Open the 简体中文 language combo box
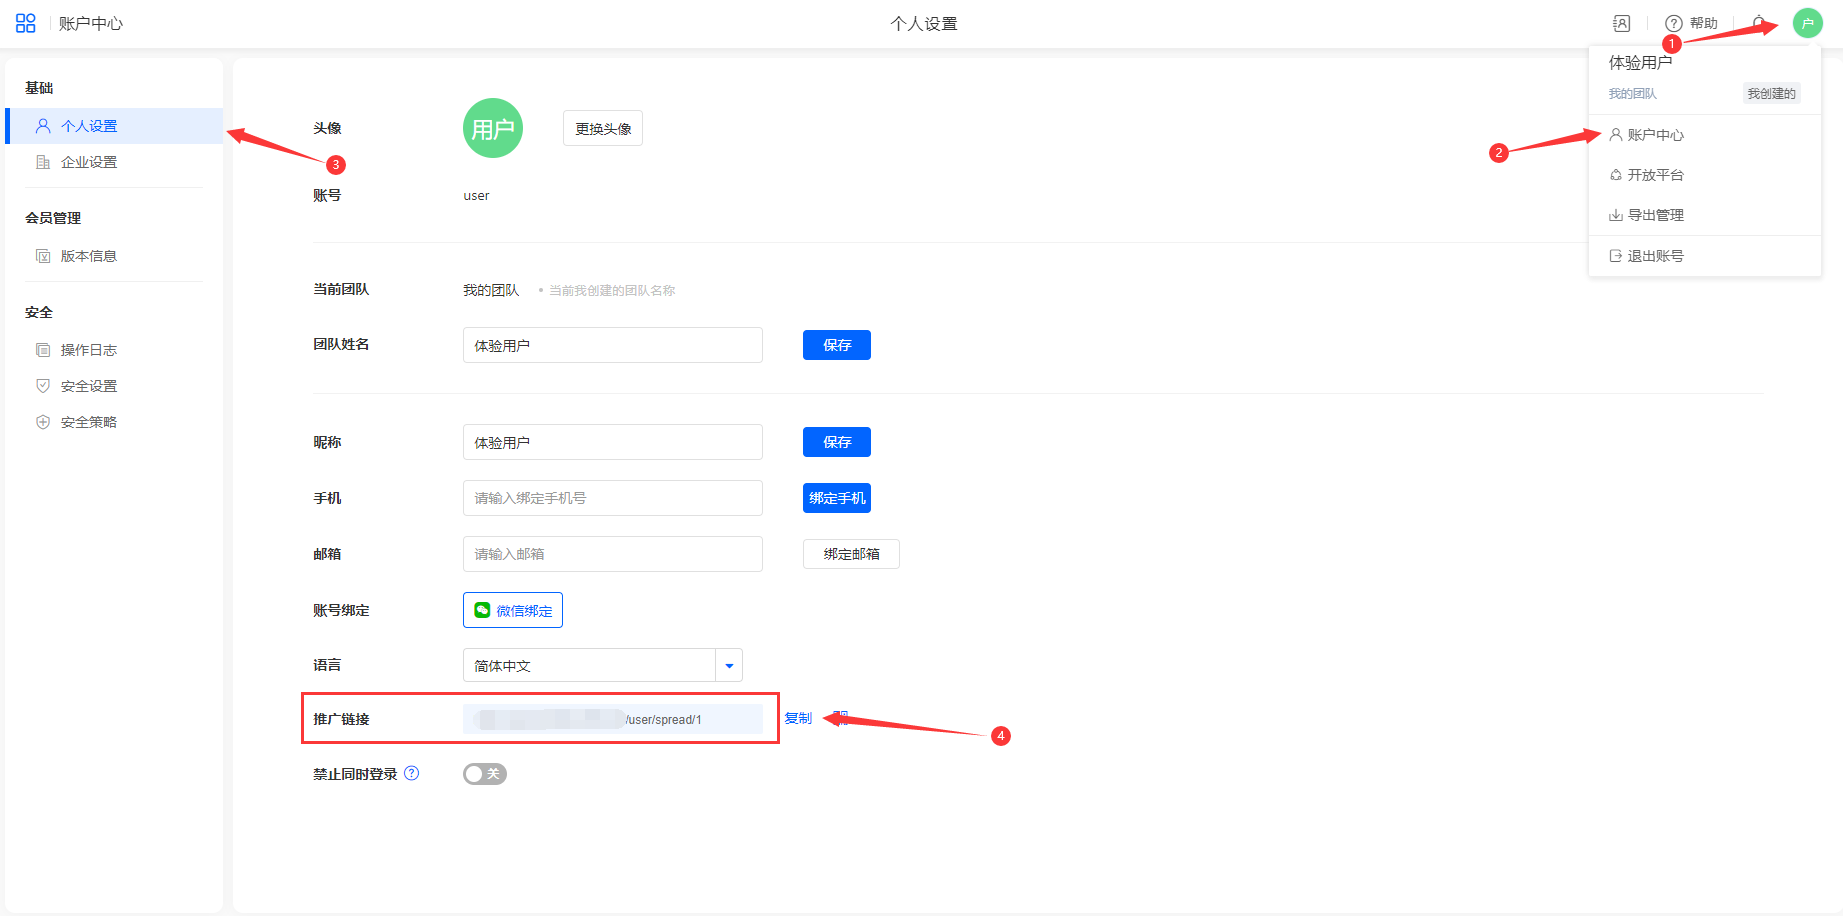Image resolution: width=1843 pixels, height=916 pixels. point(589,666)
